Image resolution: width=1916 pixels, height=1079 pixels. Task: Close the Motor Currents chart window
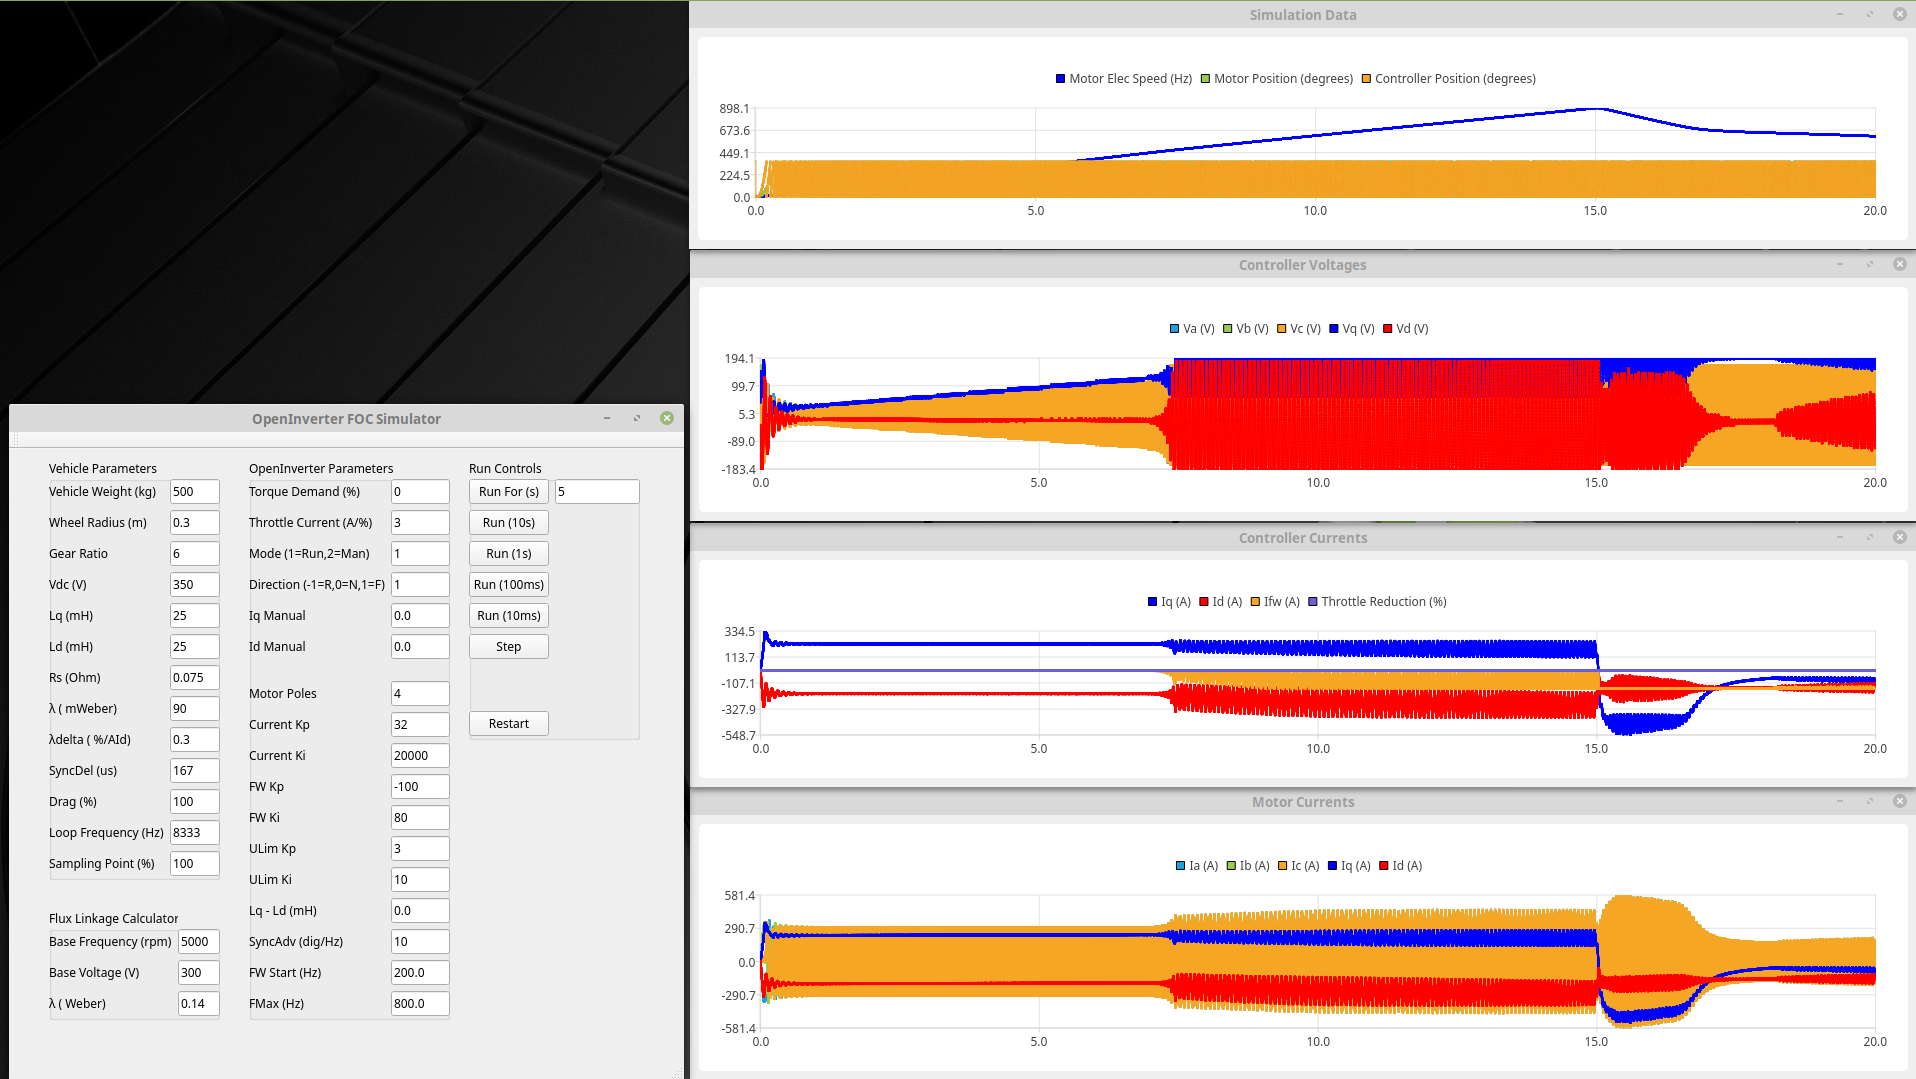tap(1899, 801)
